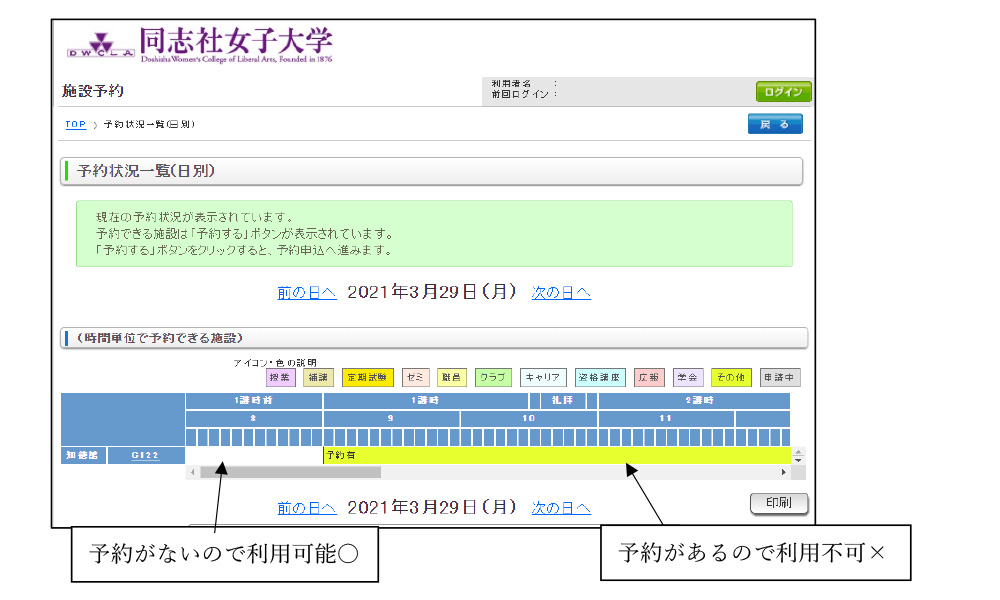Click the 印刷 print button
Image resolution: width=1000 pixels, height=600 pixels.
click(779, 503)
